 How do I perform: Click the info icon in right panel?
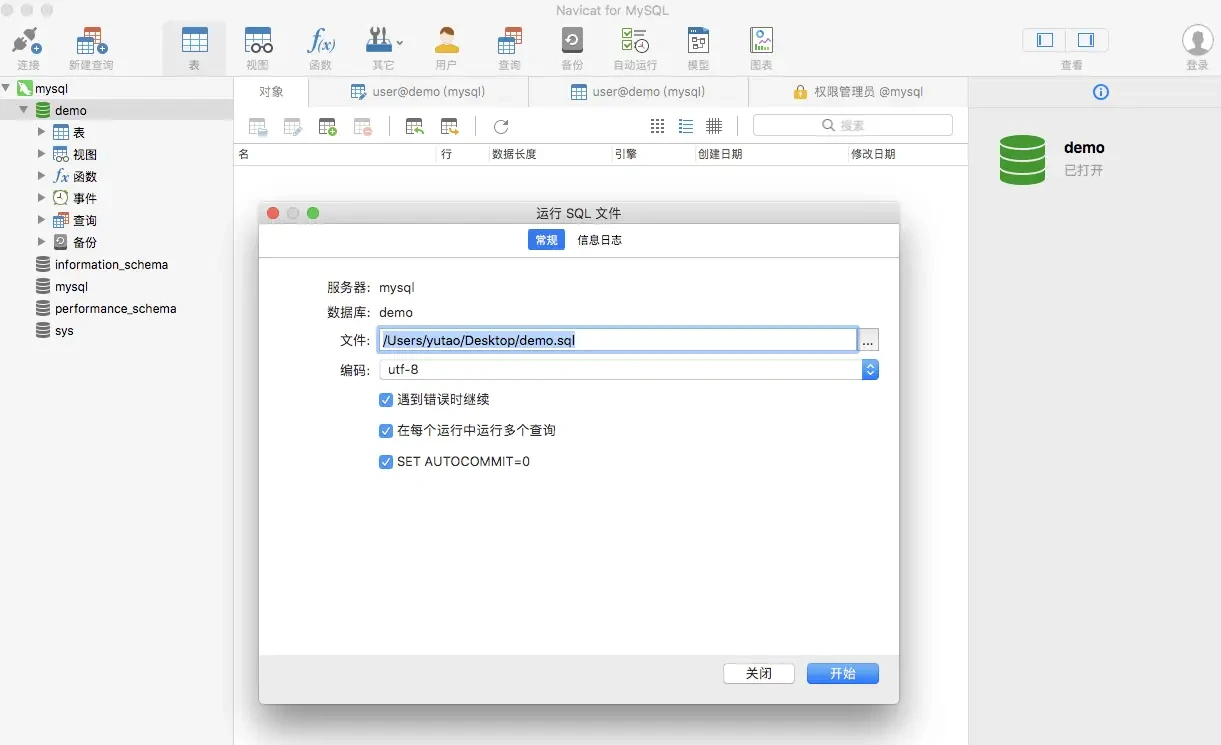coord(1101,92)
